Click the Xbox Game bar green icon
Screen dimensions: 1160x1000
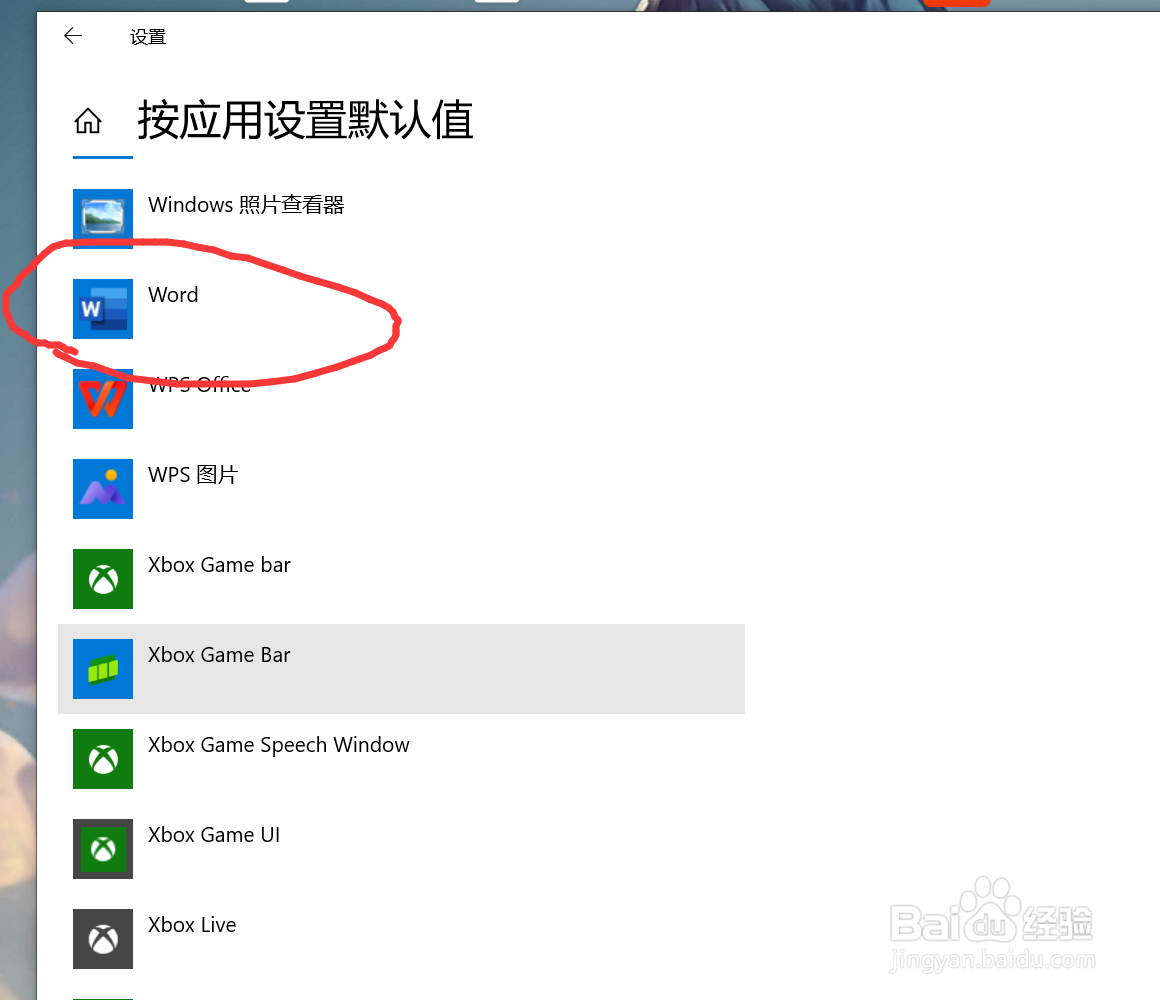tap(103, 579)
